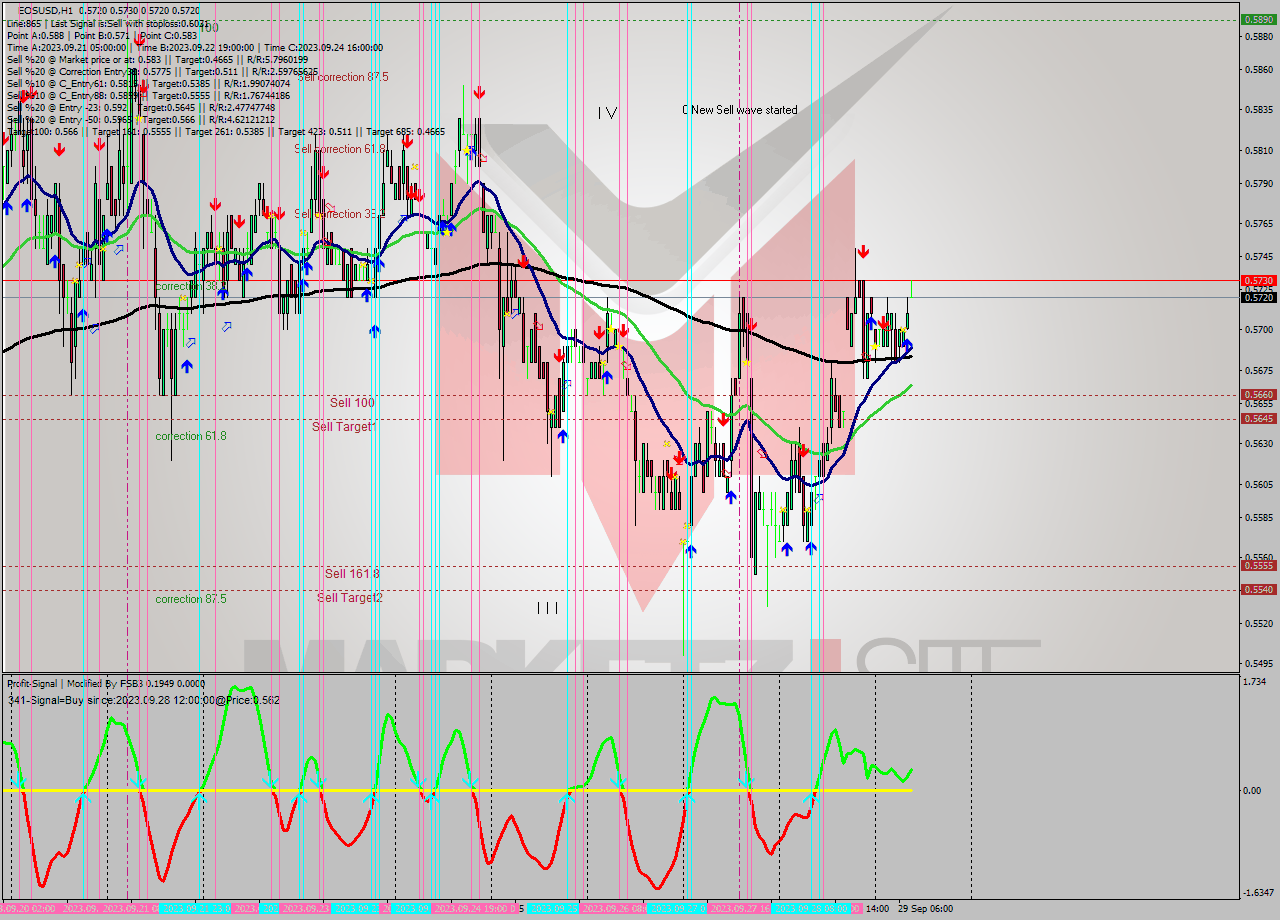Image resolution: width=1280 pixels, height=920 pixels.
Task: Select a blue buy arrow below the September 27 low
Action: click(x=788, y=549)
